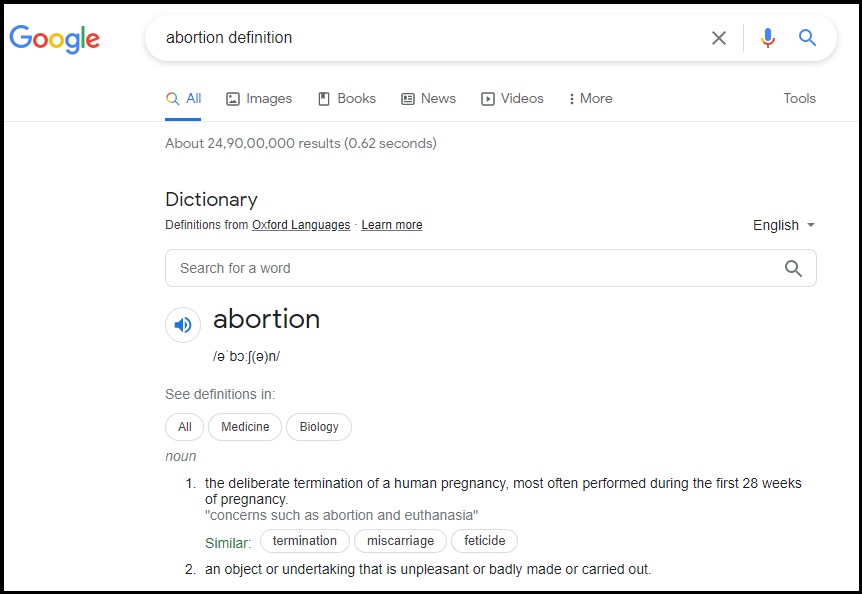Open the English language dropdown
The height and width of the screenshot is (594, 862).
(783, 225)
